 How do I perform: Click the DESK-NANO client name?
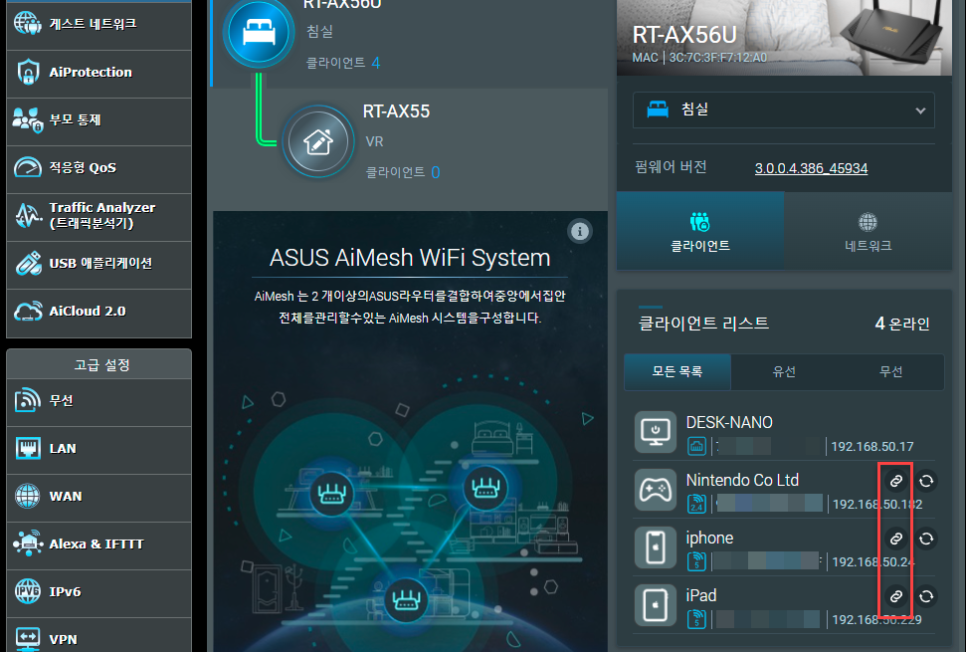[x=729, y=422]
